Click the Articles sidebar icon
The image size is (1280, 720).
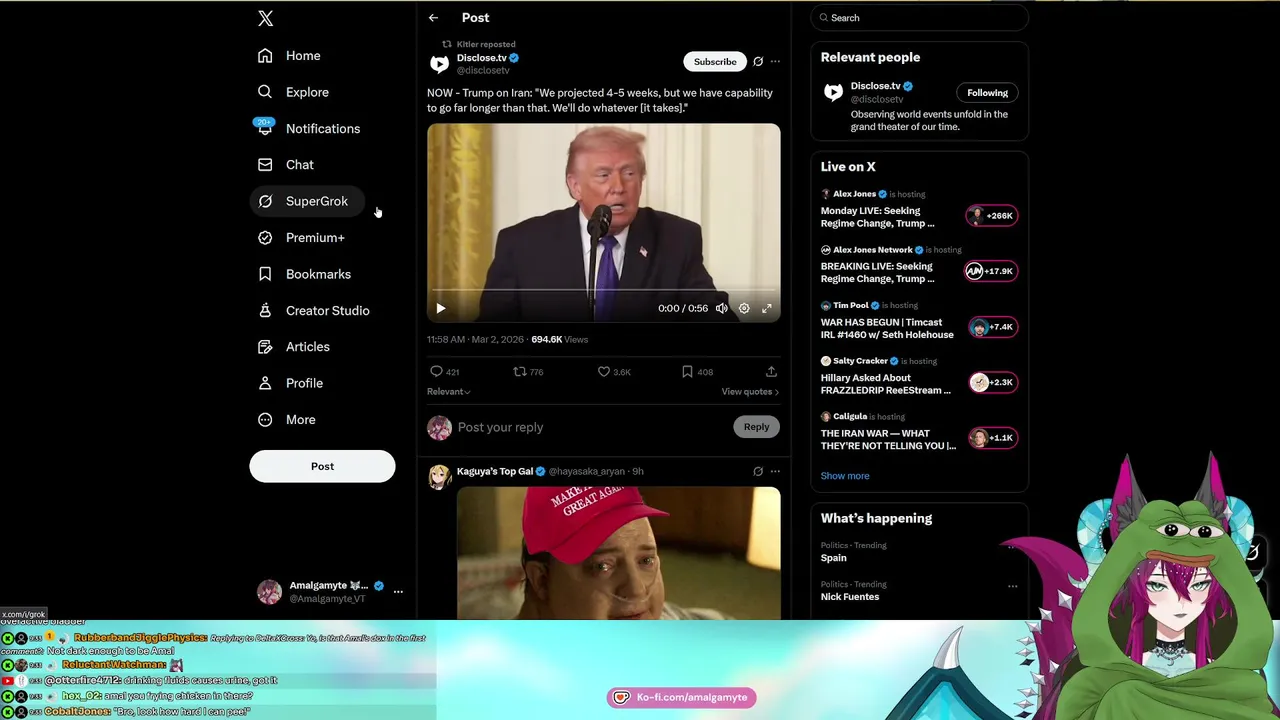(265, 347)
